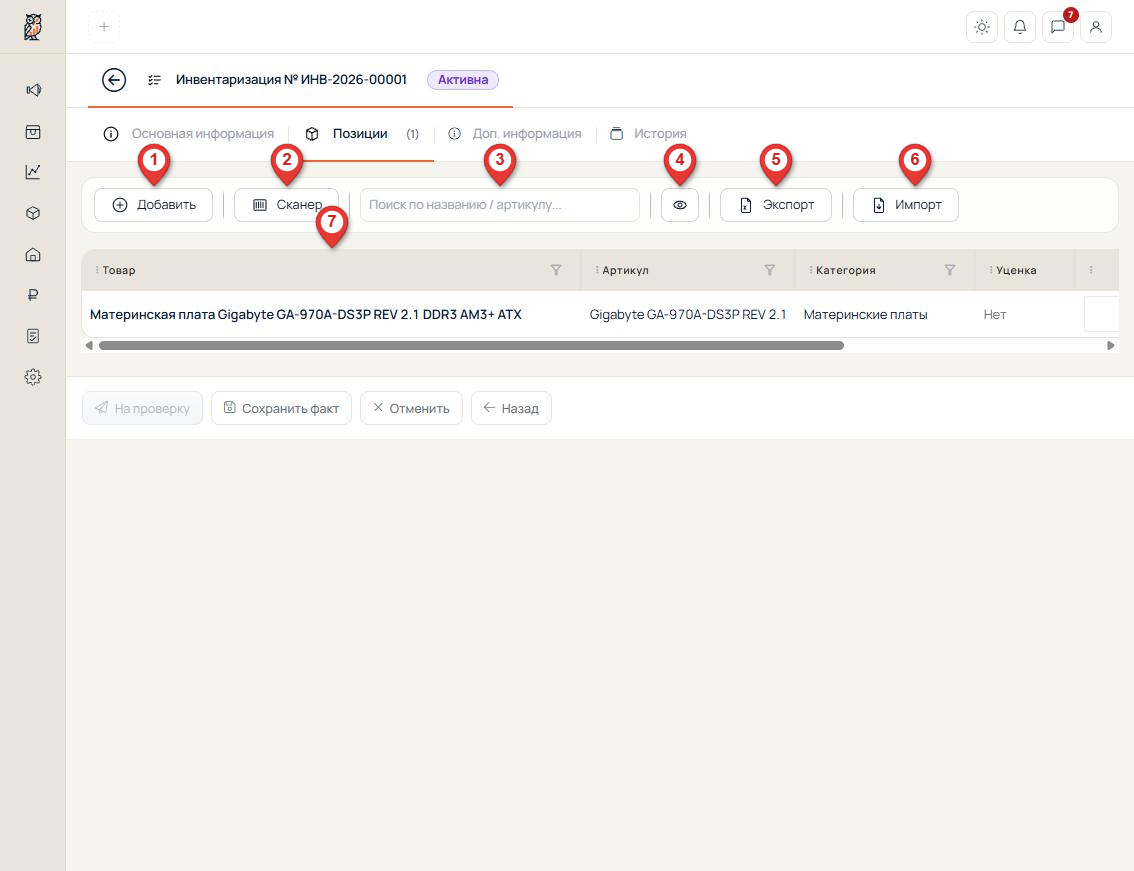
Task: Open the ruble finance icon in sidebar
Action: pos(33,295)
